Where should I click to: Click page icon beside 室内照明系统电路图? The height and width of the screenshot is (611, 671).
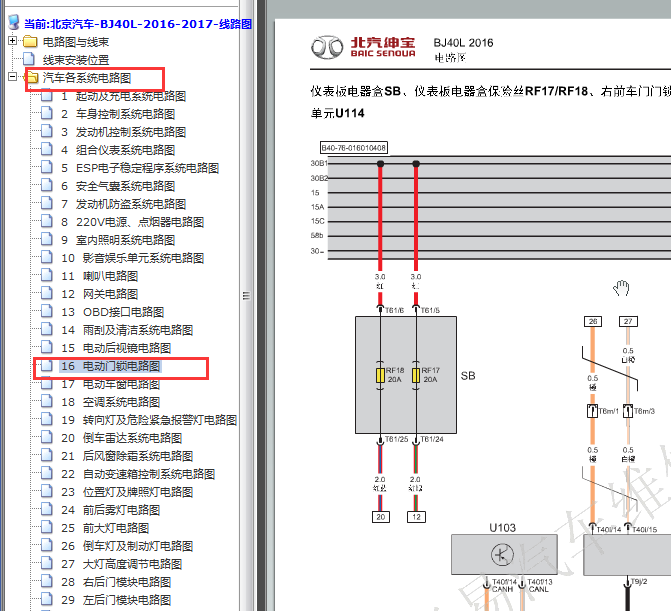pos(47,239)
